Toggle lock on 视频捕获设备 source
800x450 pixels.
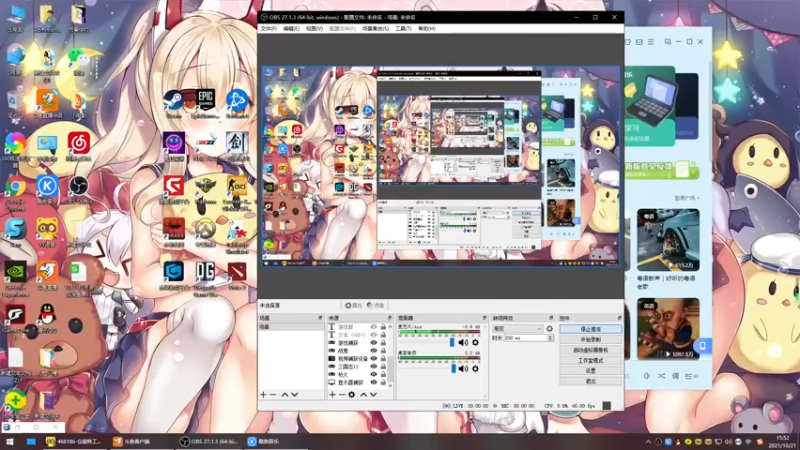pos(383,359)
